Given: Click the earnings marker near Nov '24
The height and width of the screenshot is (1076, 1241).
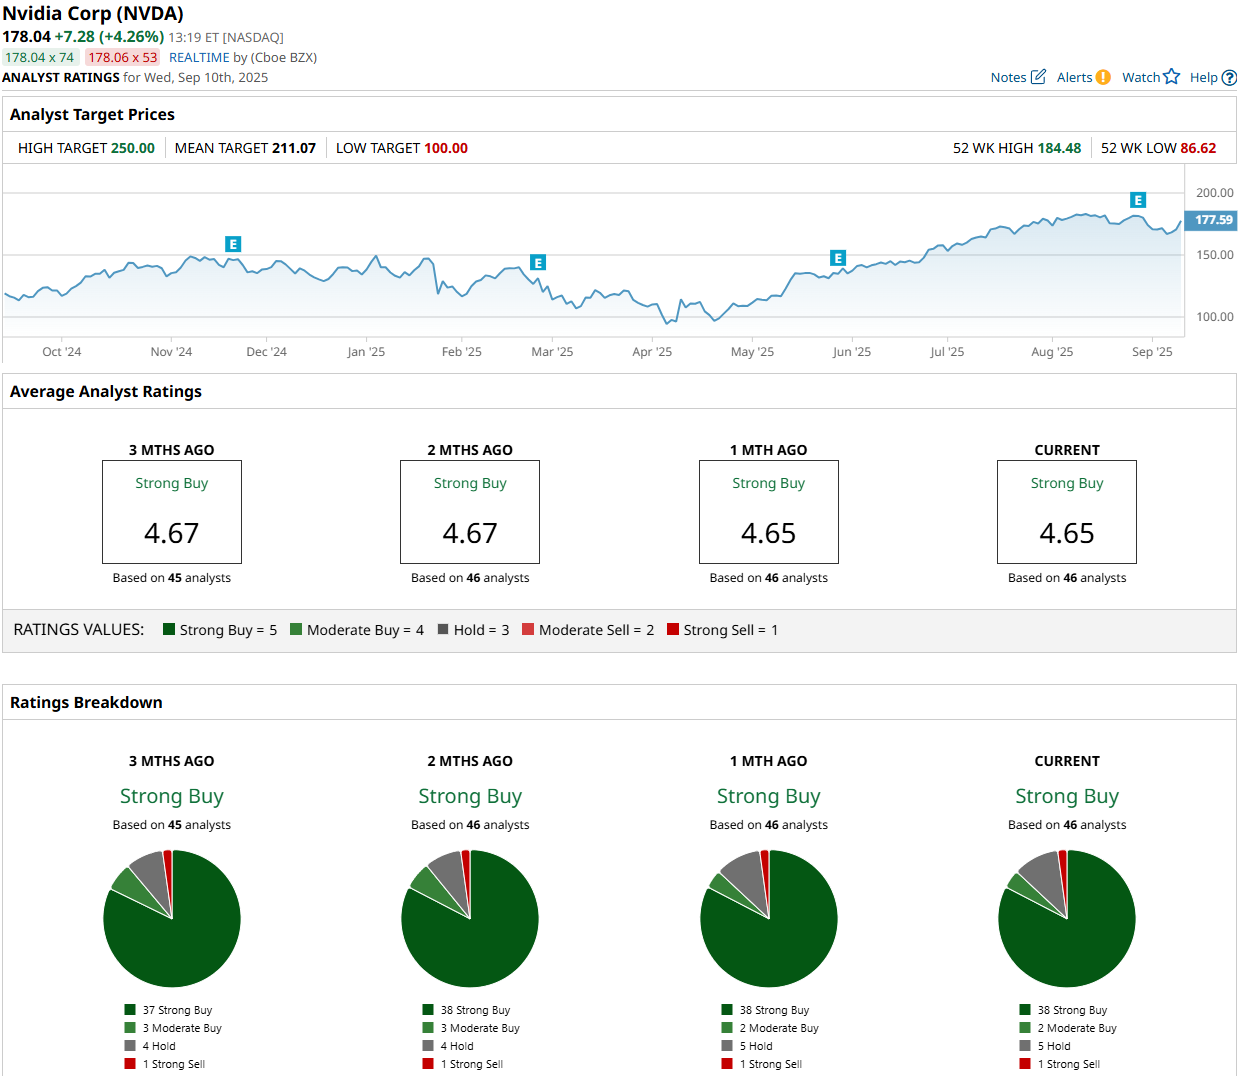Looking at the screenshot, I should tap(233, 244).
